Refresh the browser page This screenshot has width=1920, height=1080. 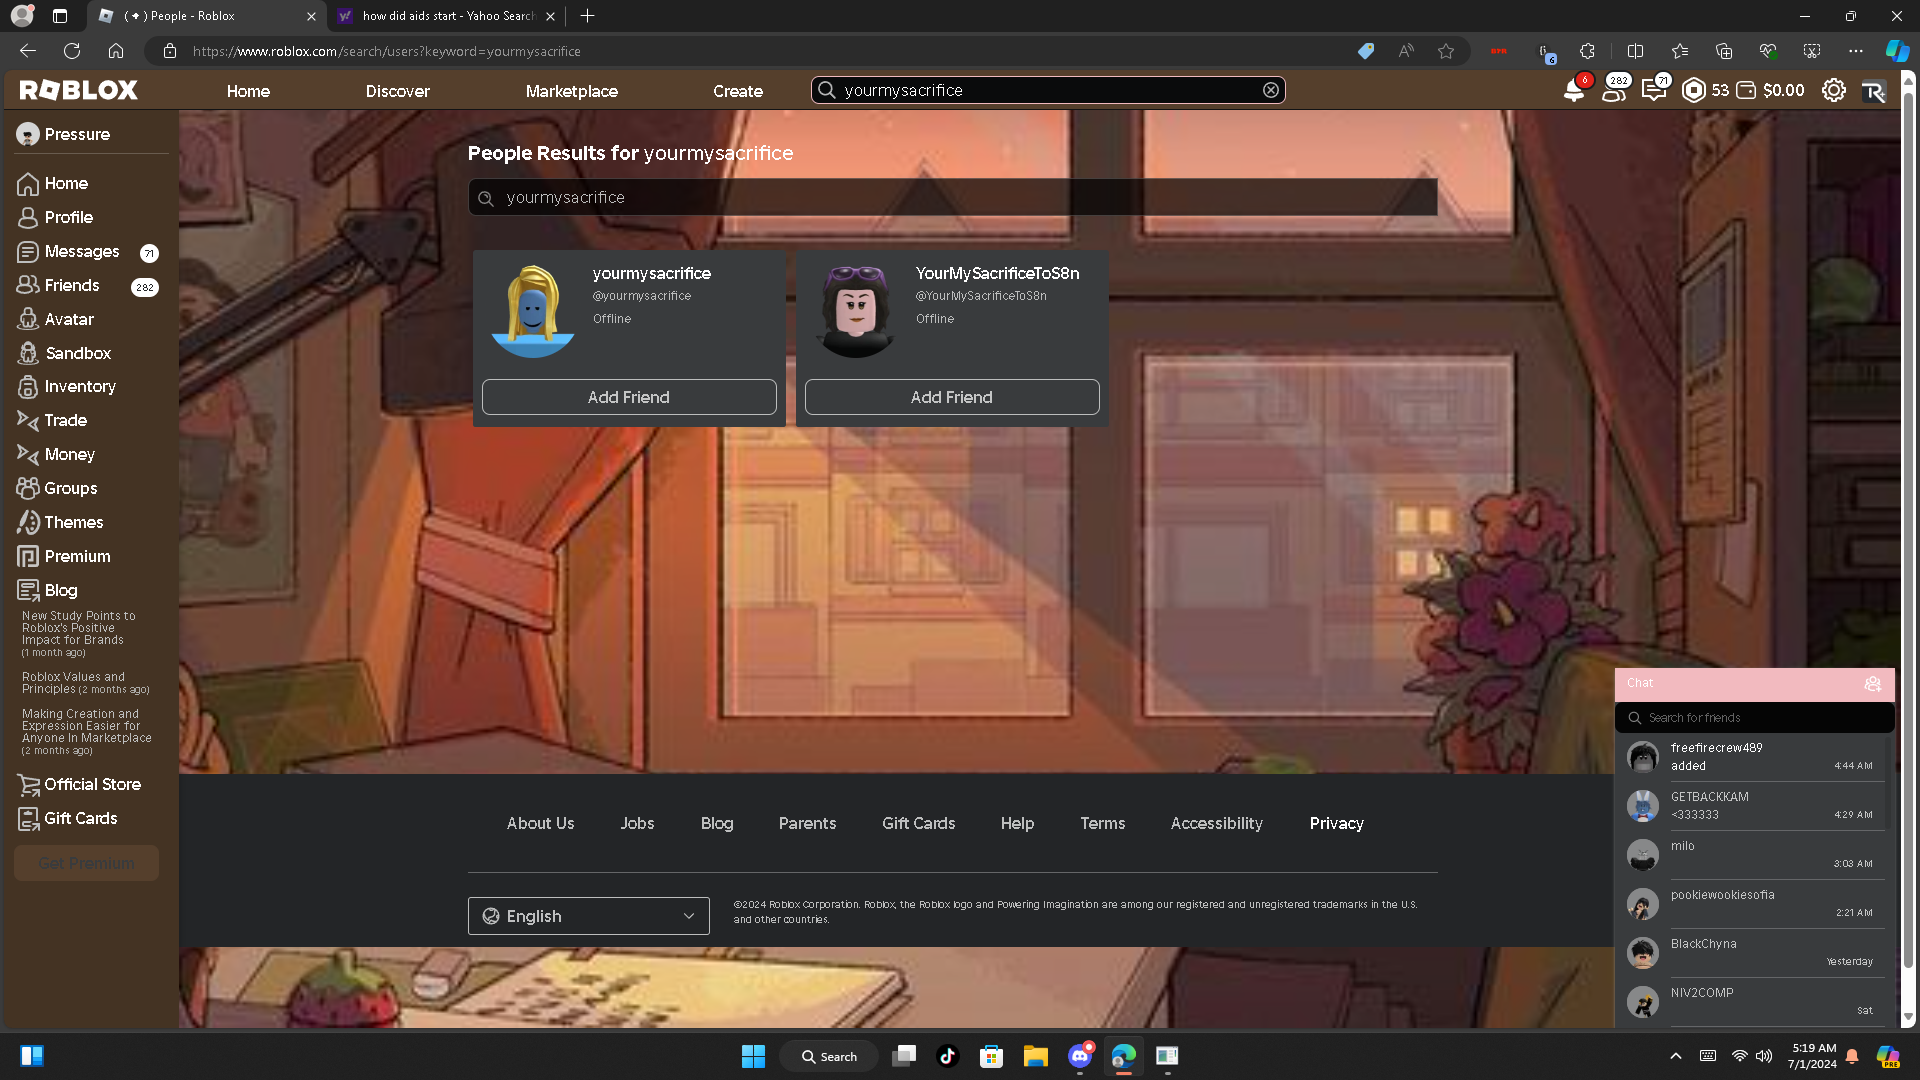[x=72, y=51]
